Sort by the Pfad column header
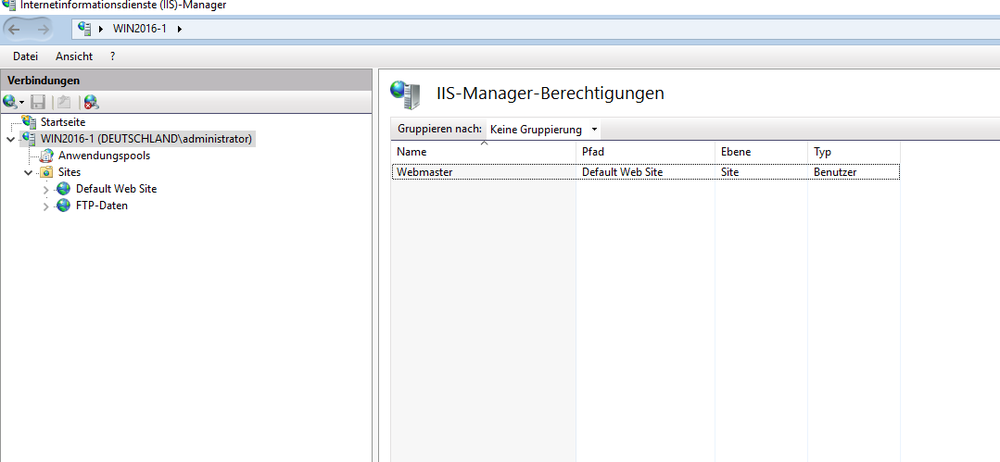This screenshot has width=1000, height=462. point(645,152)
